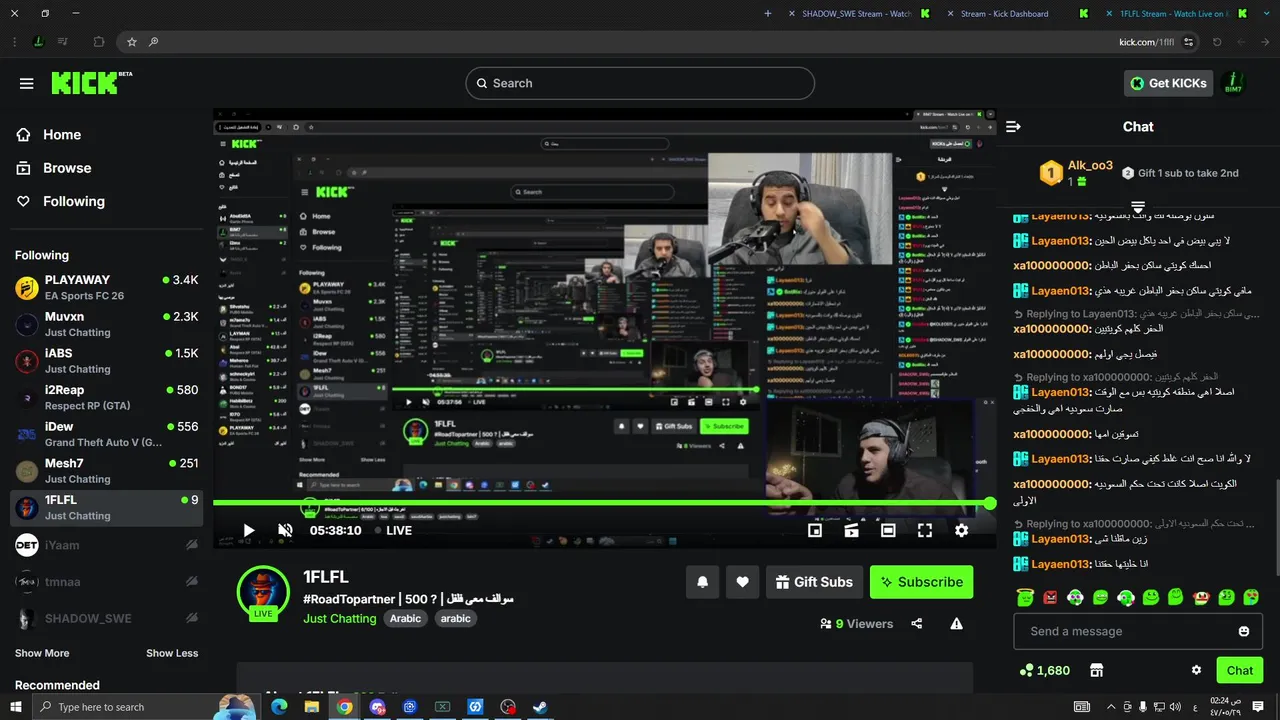The width and height of the screenshot is (1280, 720).
Task: Click the Search field
Action: [640, 83]
